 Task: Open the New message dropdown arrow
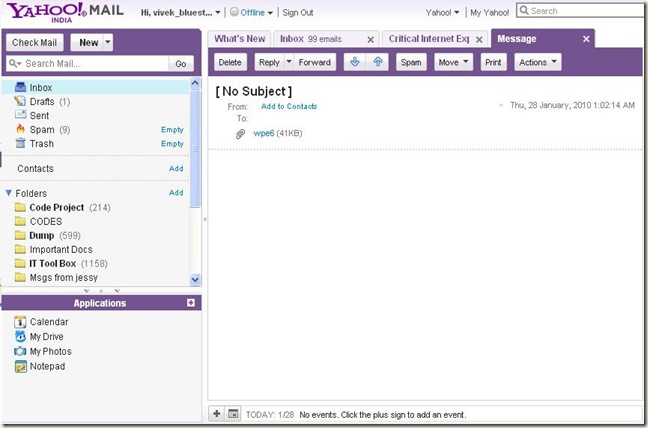click(x=107, y=42)
